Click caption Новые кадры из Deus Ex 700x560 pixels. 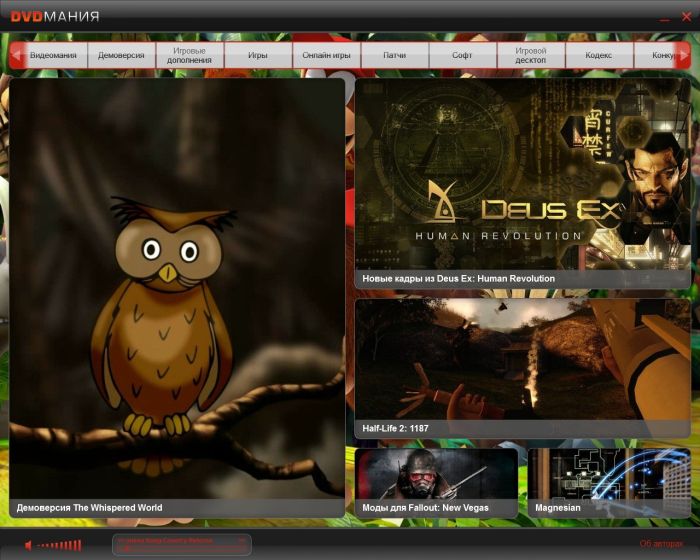[x=458, y=279]
